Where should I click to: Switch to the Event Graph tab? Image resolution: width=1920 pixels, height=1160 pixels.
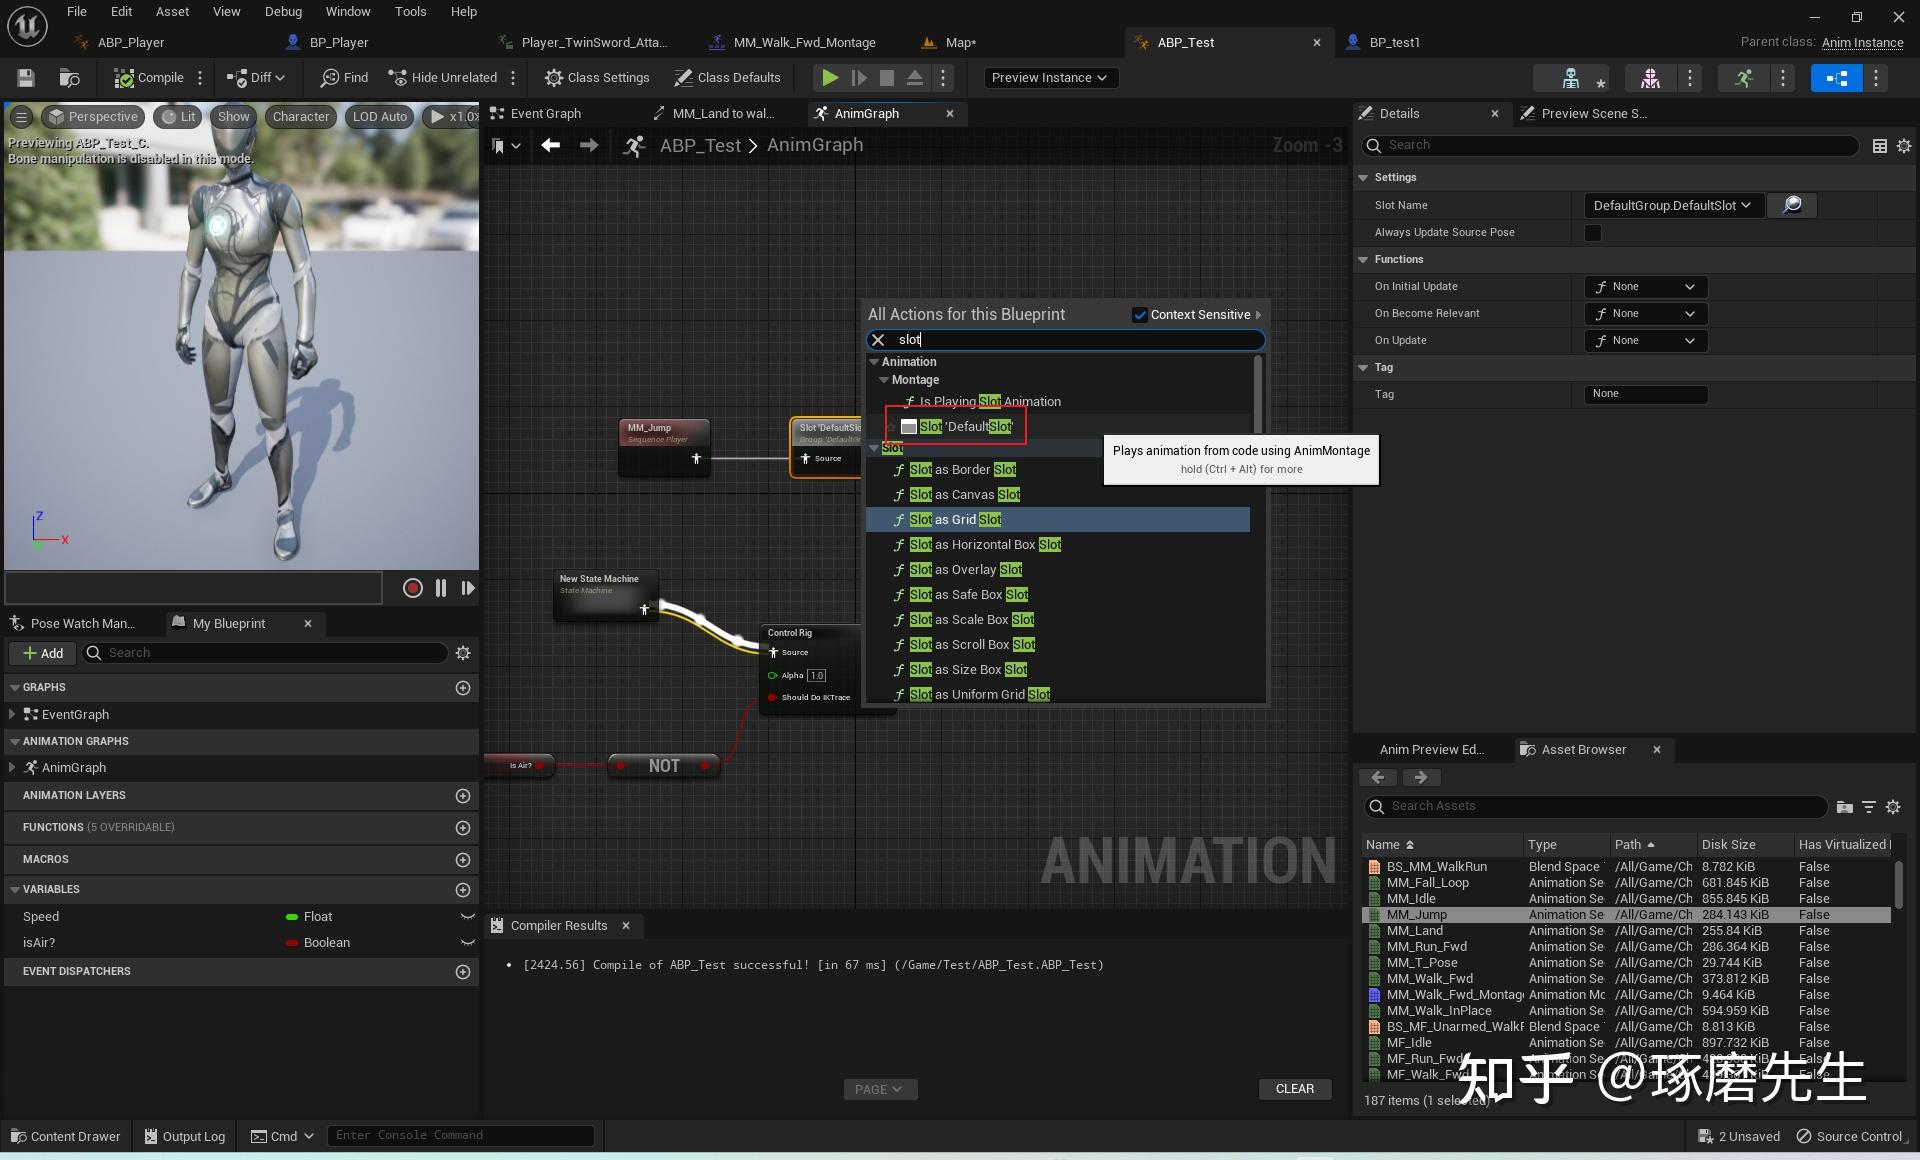pyautogui.click(x=545, y=114)
